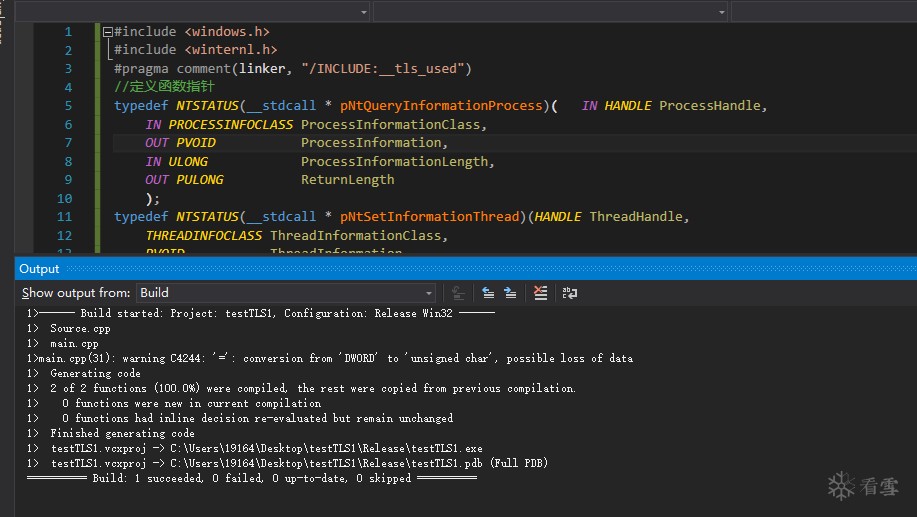Clear all output text
This screenshot has width=917, height=517.
tap(540, 293)
